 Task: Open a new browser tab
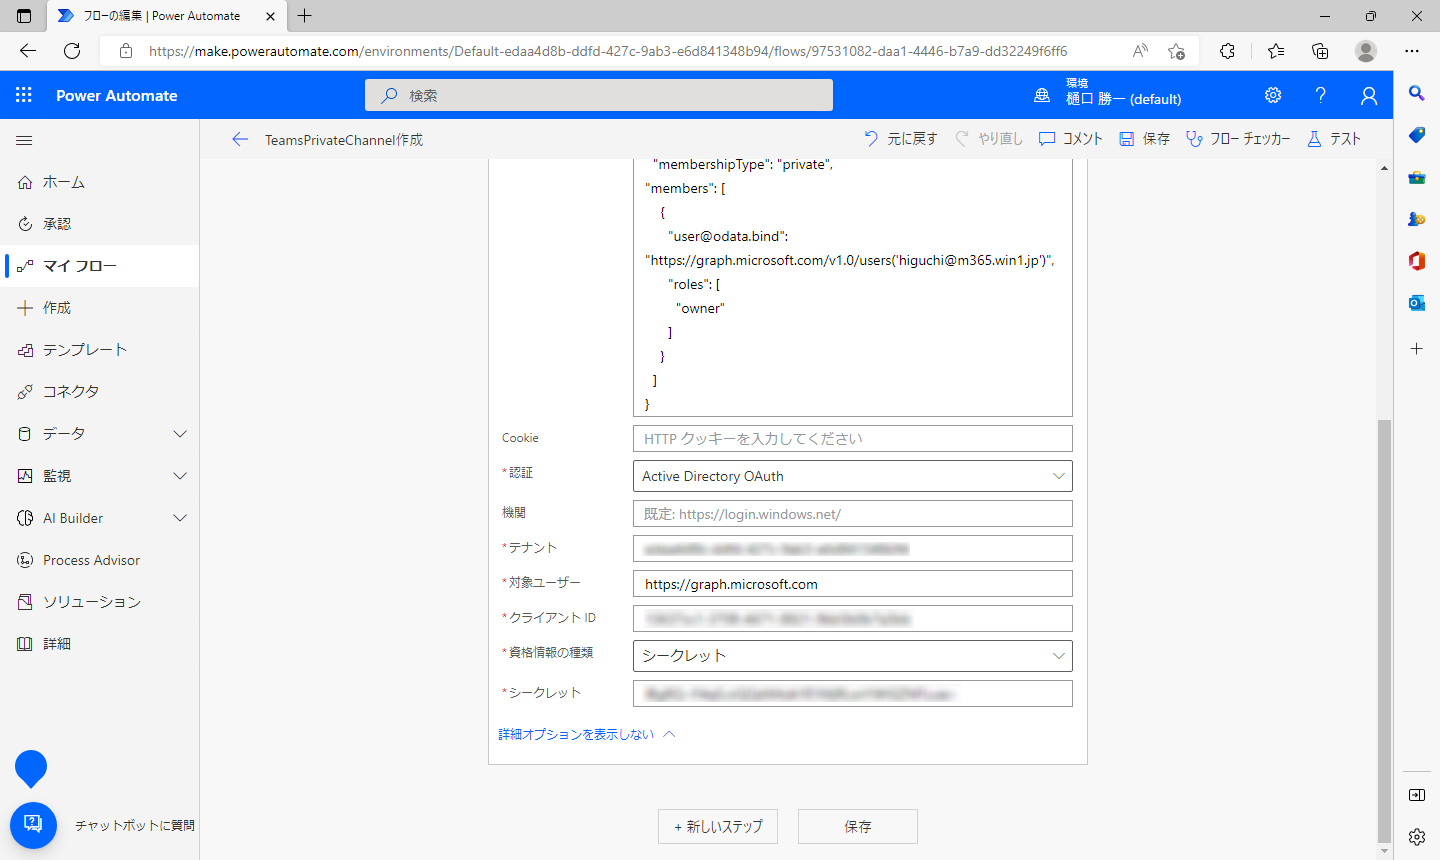(305, 16)
